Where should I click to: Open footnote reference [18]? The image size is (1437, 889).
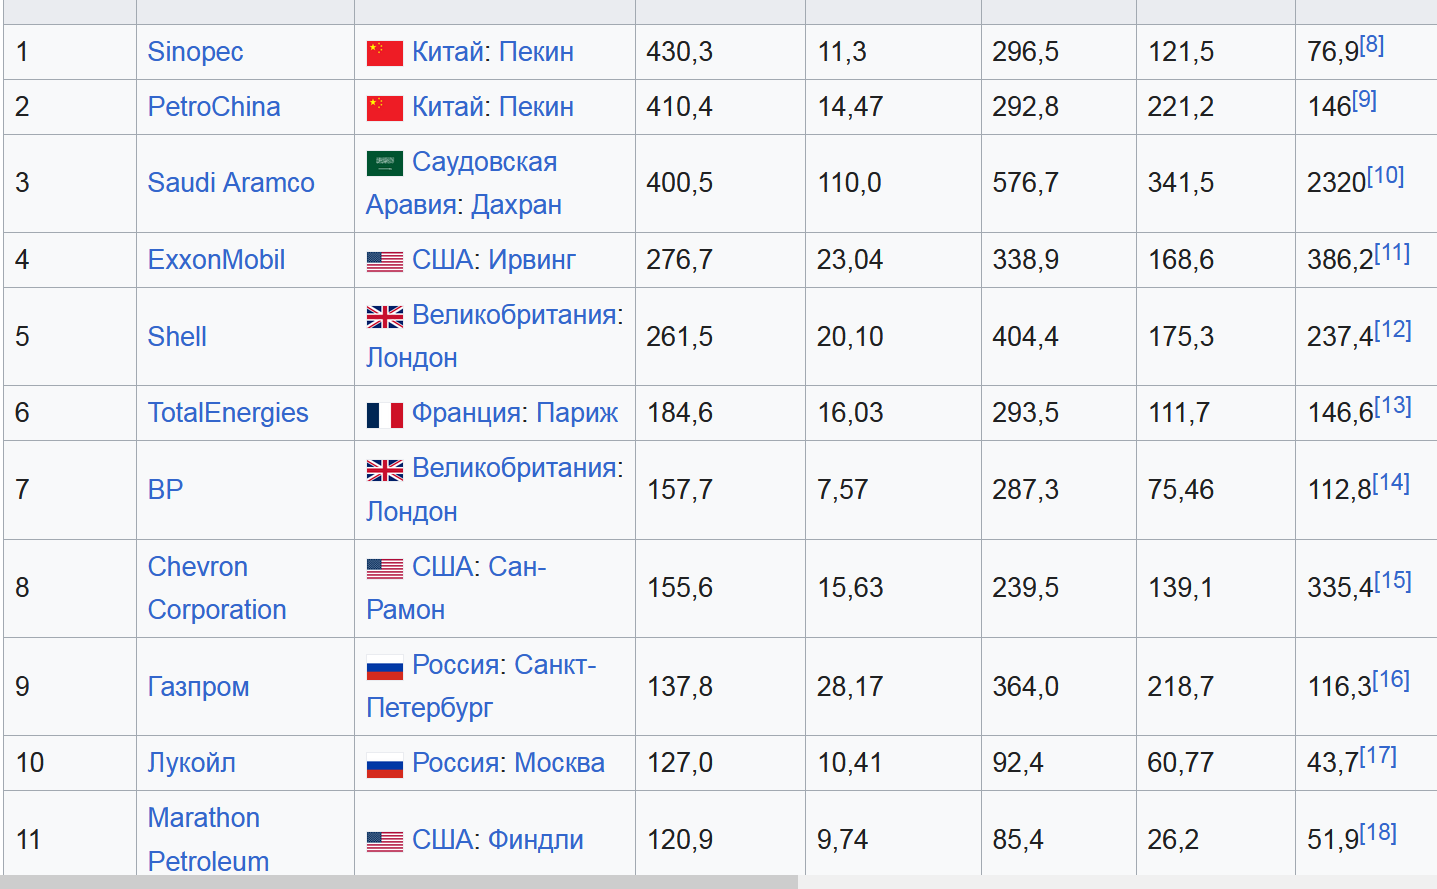pyautogui.click(x=1378, y=833)
